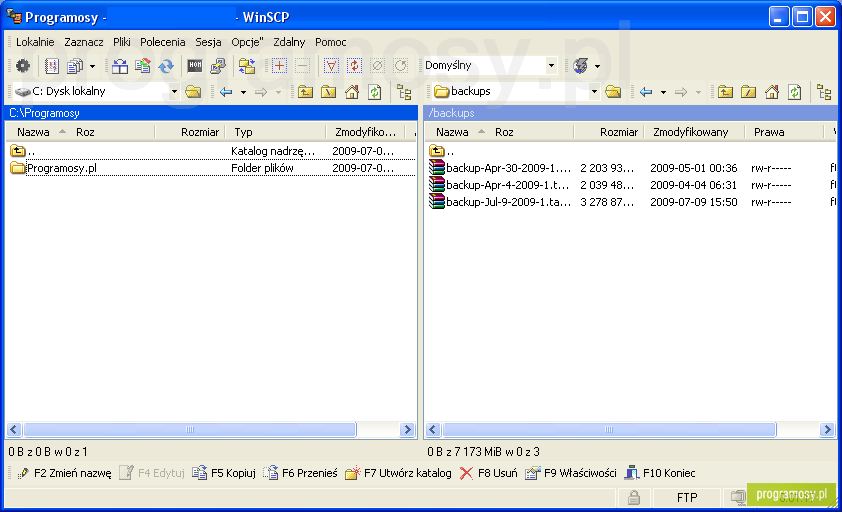Select the Programosy.pl folder
The image size is (842, 512).
click(61, 168)
